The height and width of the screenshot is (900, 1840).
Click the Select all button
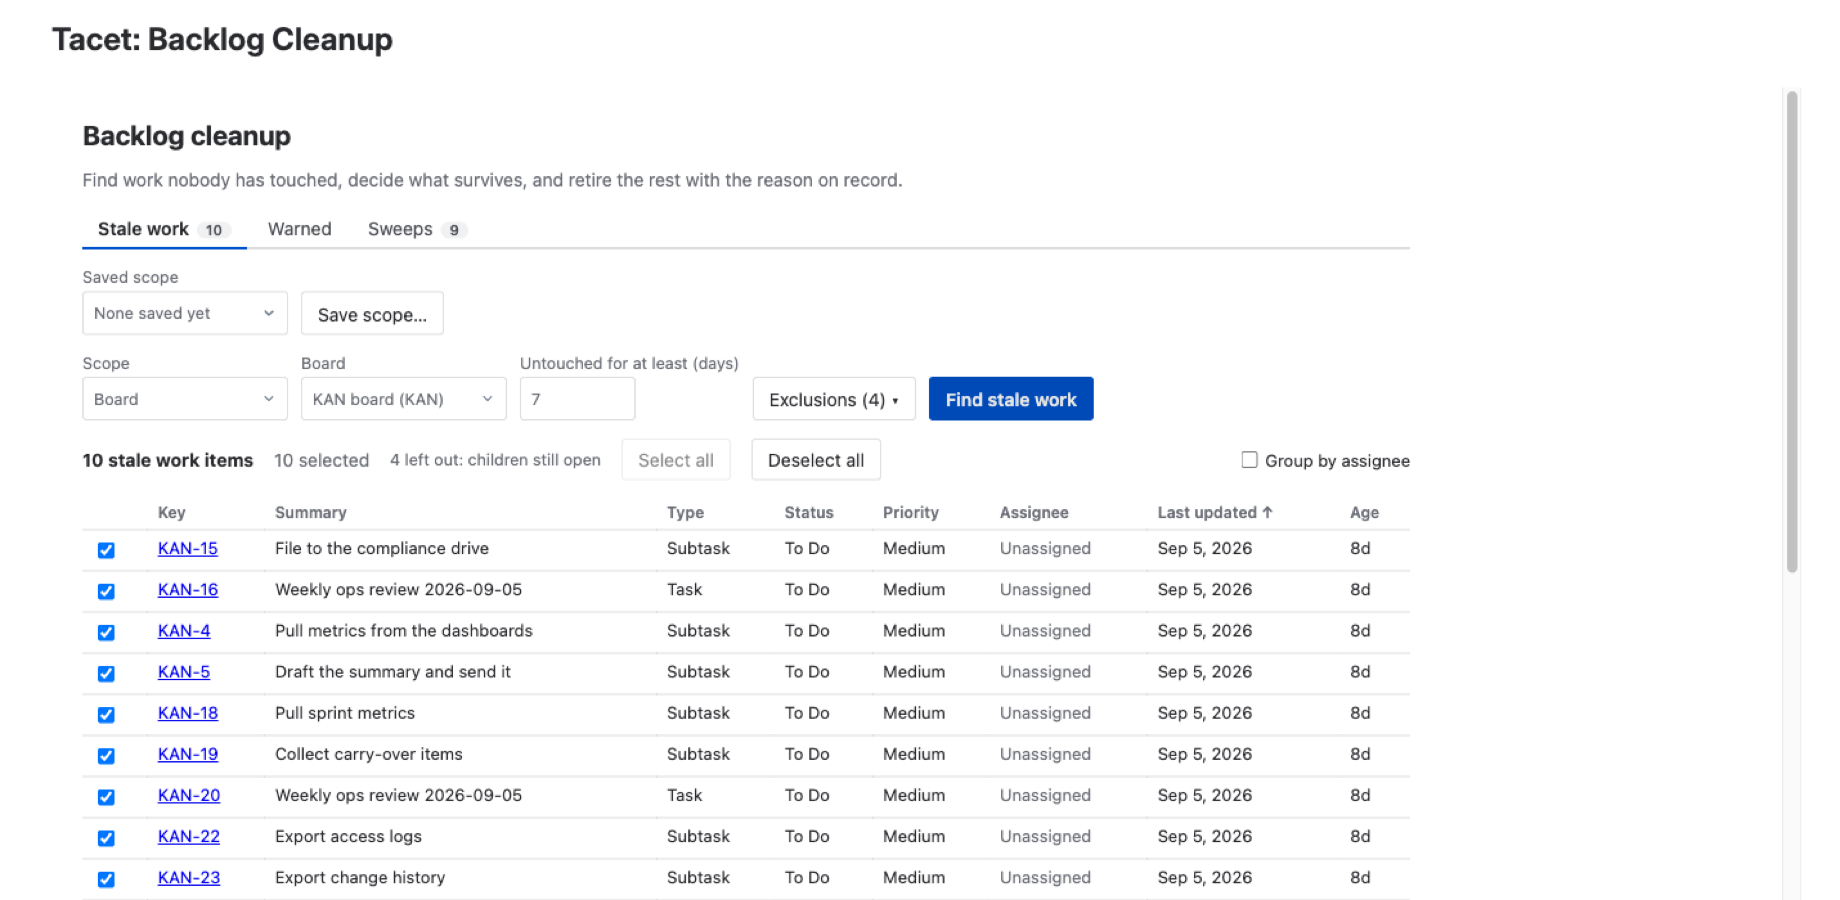[x=676, y=460]
